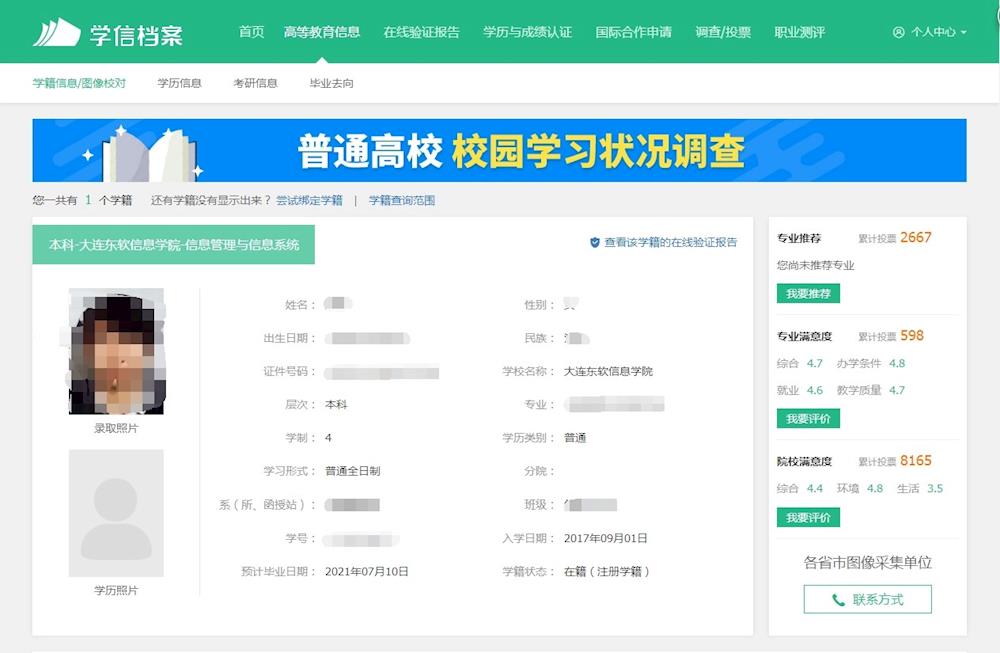Click the 学历照片 placeholder image

116,513
